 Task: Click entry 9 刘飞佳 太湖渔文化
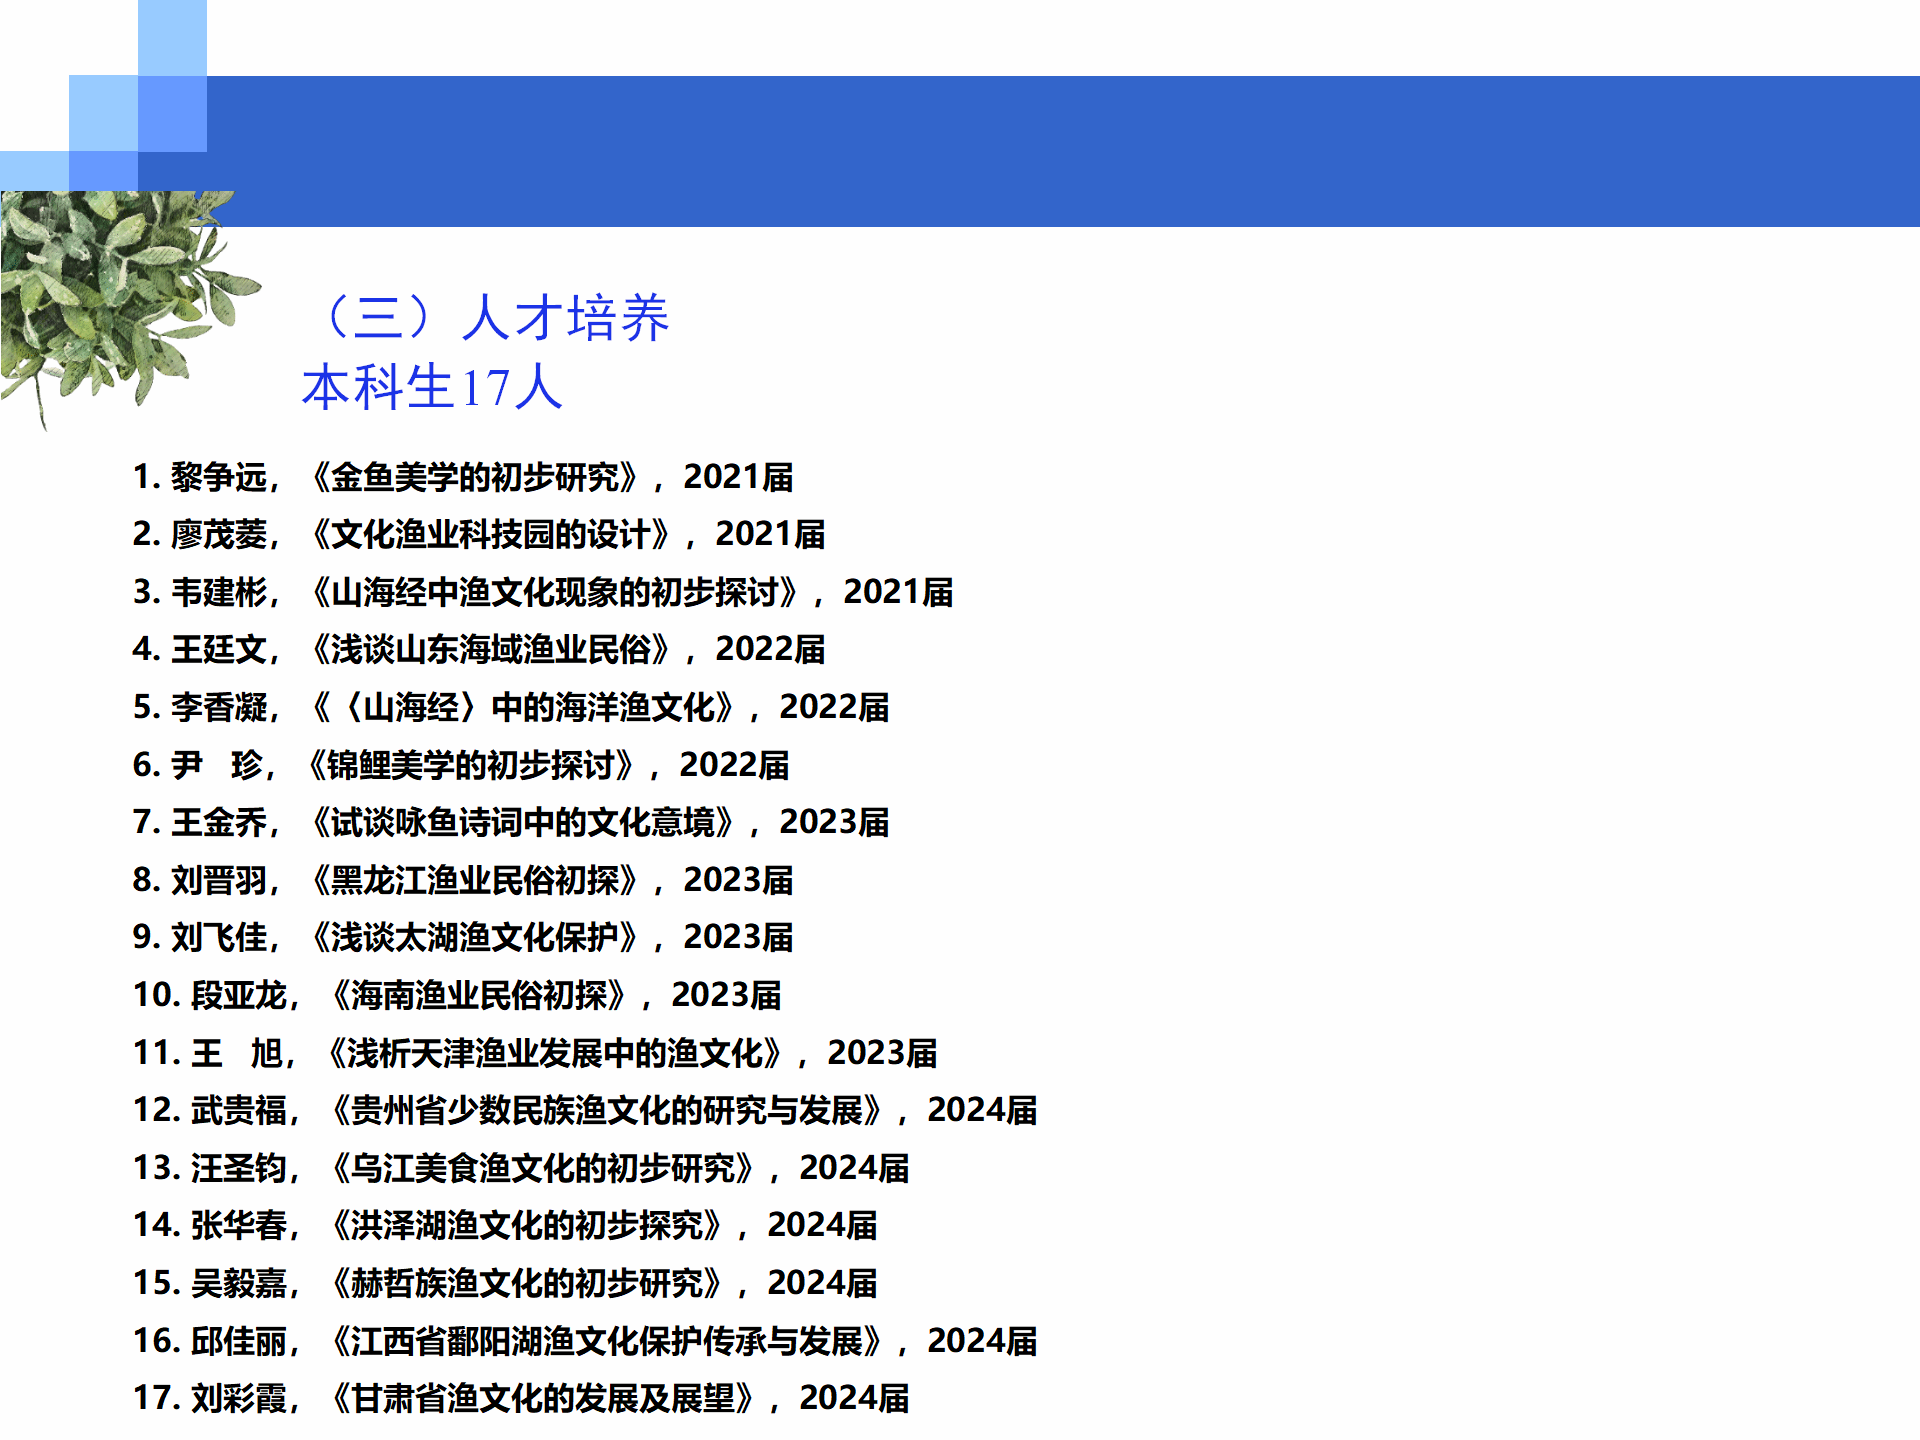click(462, 937)
